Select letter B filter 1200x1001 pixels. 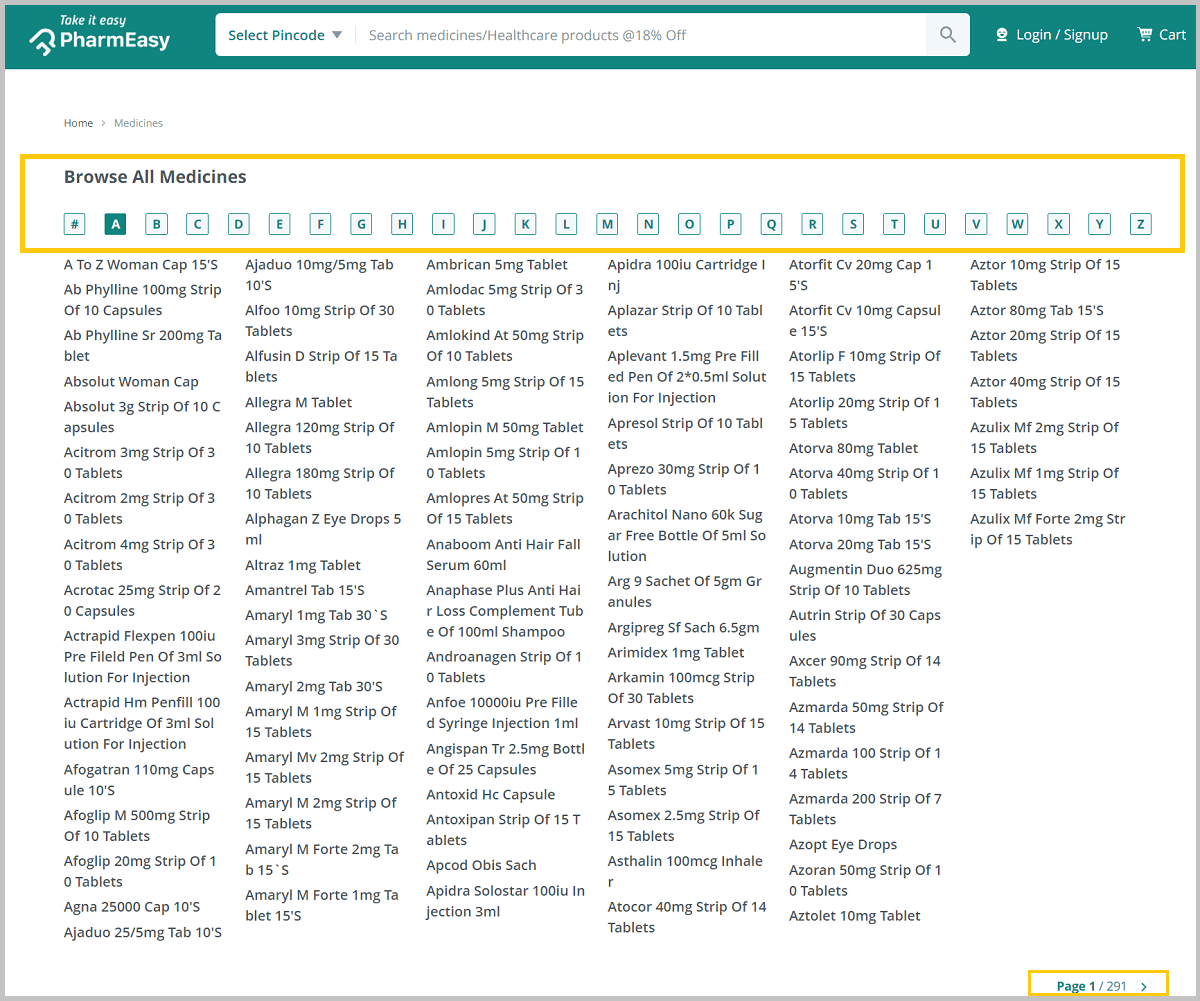(156, 224)
